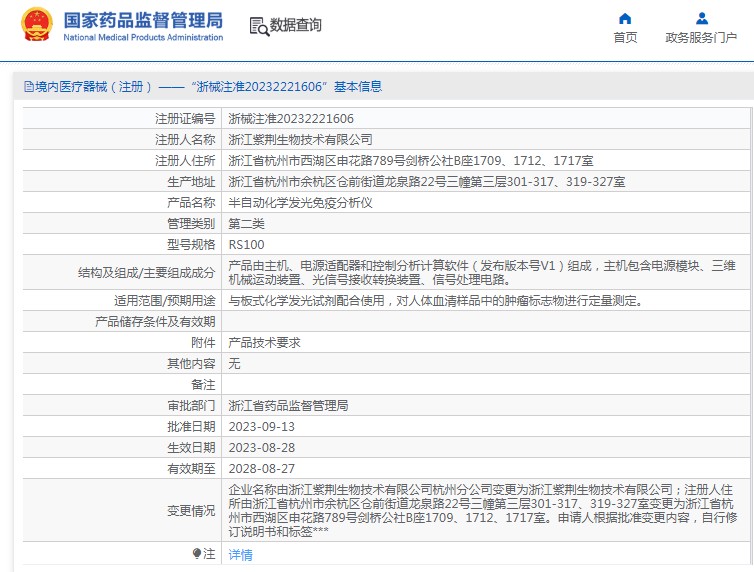The height and width of the screenshot is (572, 754).
Task: Click the 数据查询 magnifier document icon
Action: (258, 26)
